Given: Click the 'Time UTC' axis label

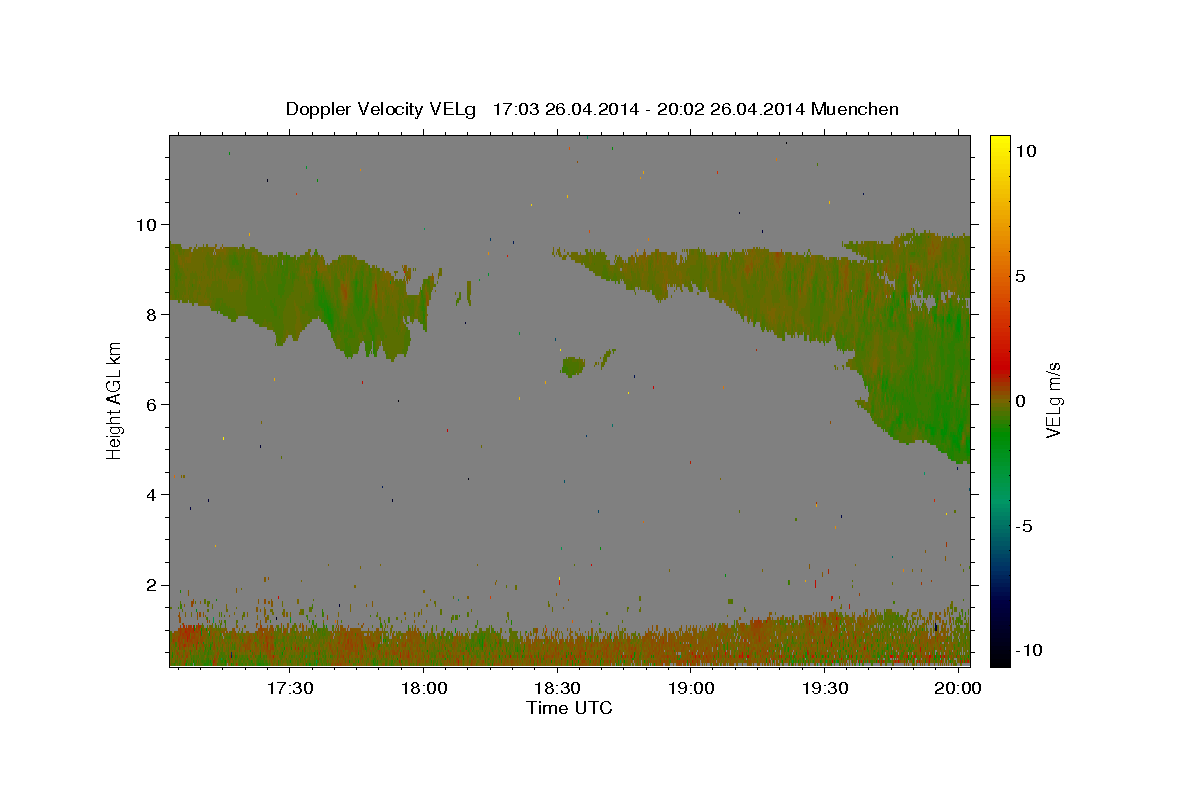Looking at the screenshot, I should tap(569, 708).
